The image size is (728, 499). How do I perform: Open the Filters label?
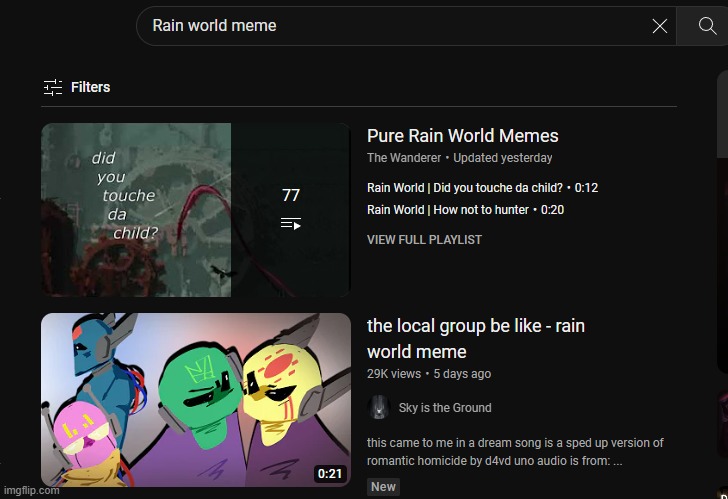[x=91, y=87]
